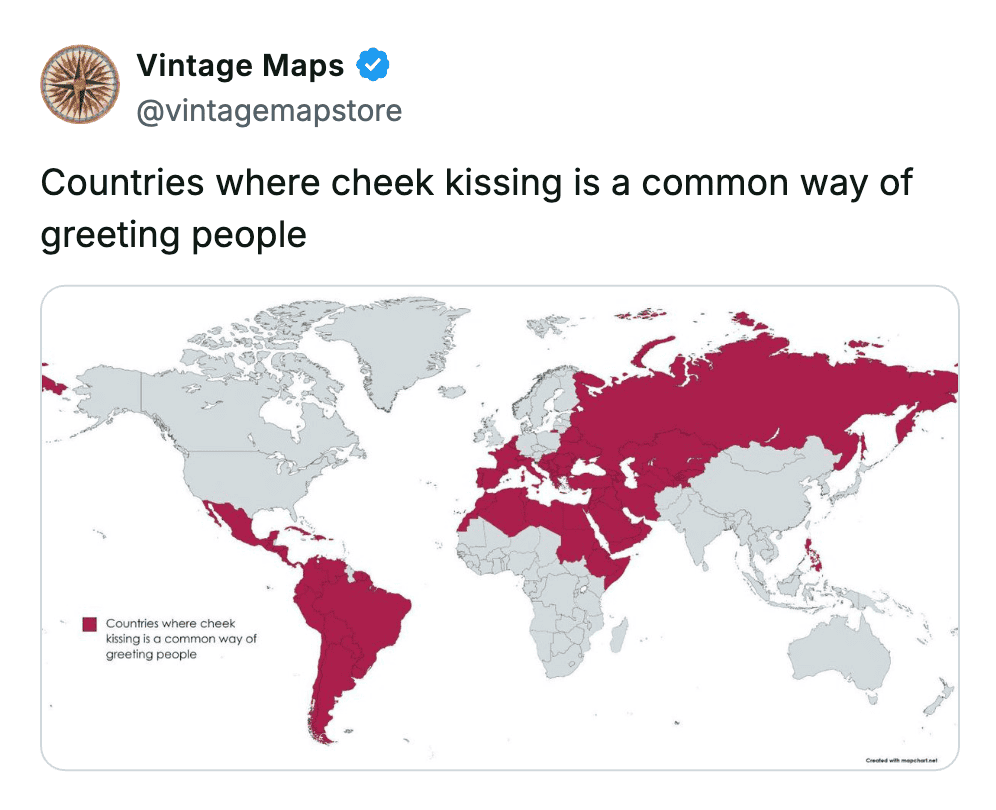The width and height of the screenshot is (996, 810).
Task: Open the Vintage Maps profile name
Action: (240, 66)
